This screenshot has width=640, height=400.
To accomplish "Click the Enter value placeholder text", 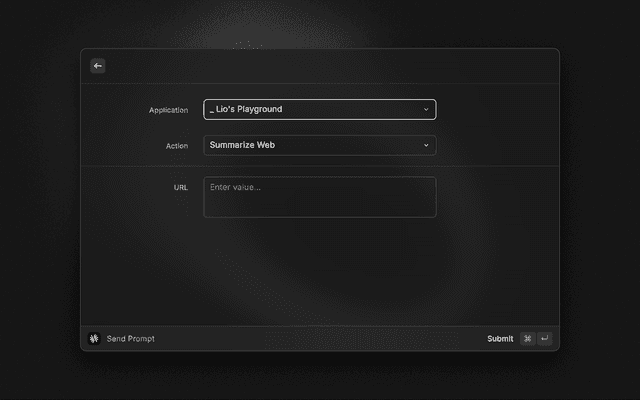I will (236, 187).
